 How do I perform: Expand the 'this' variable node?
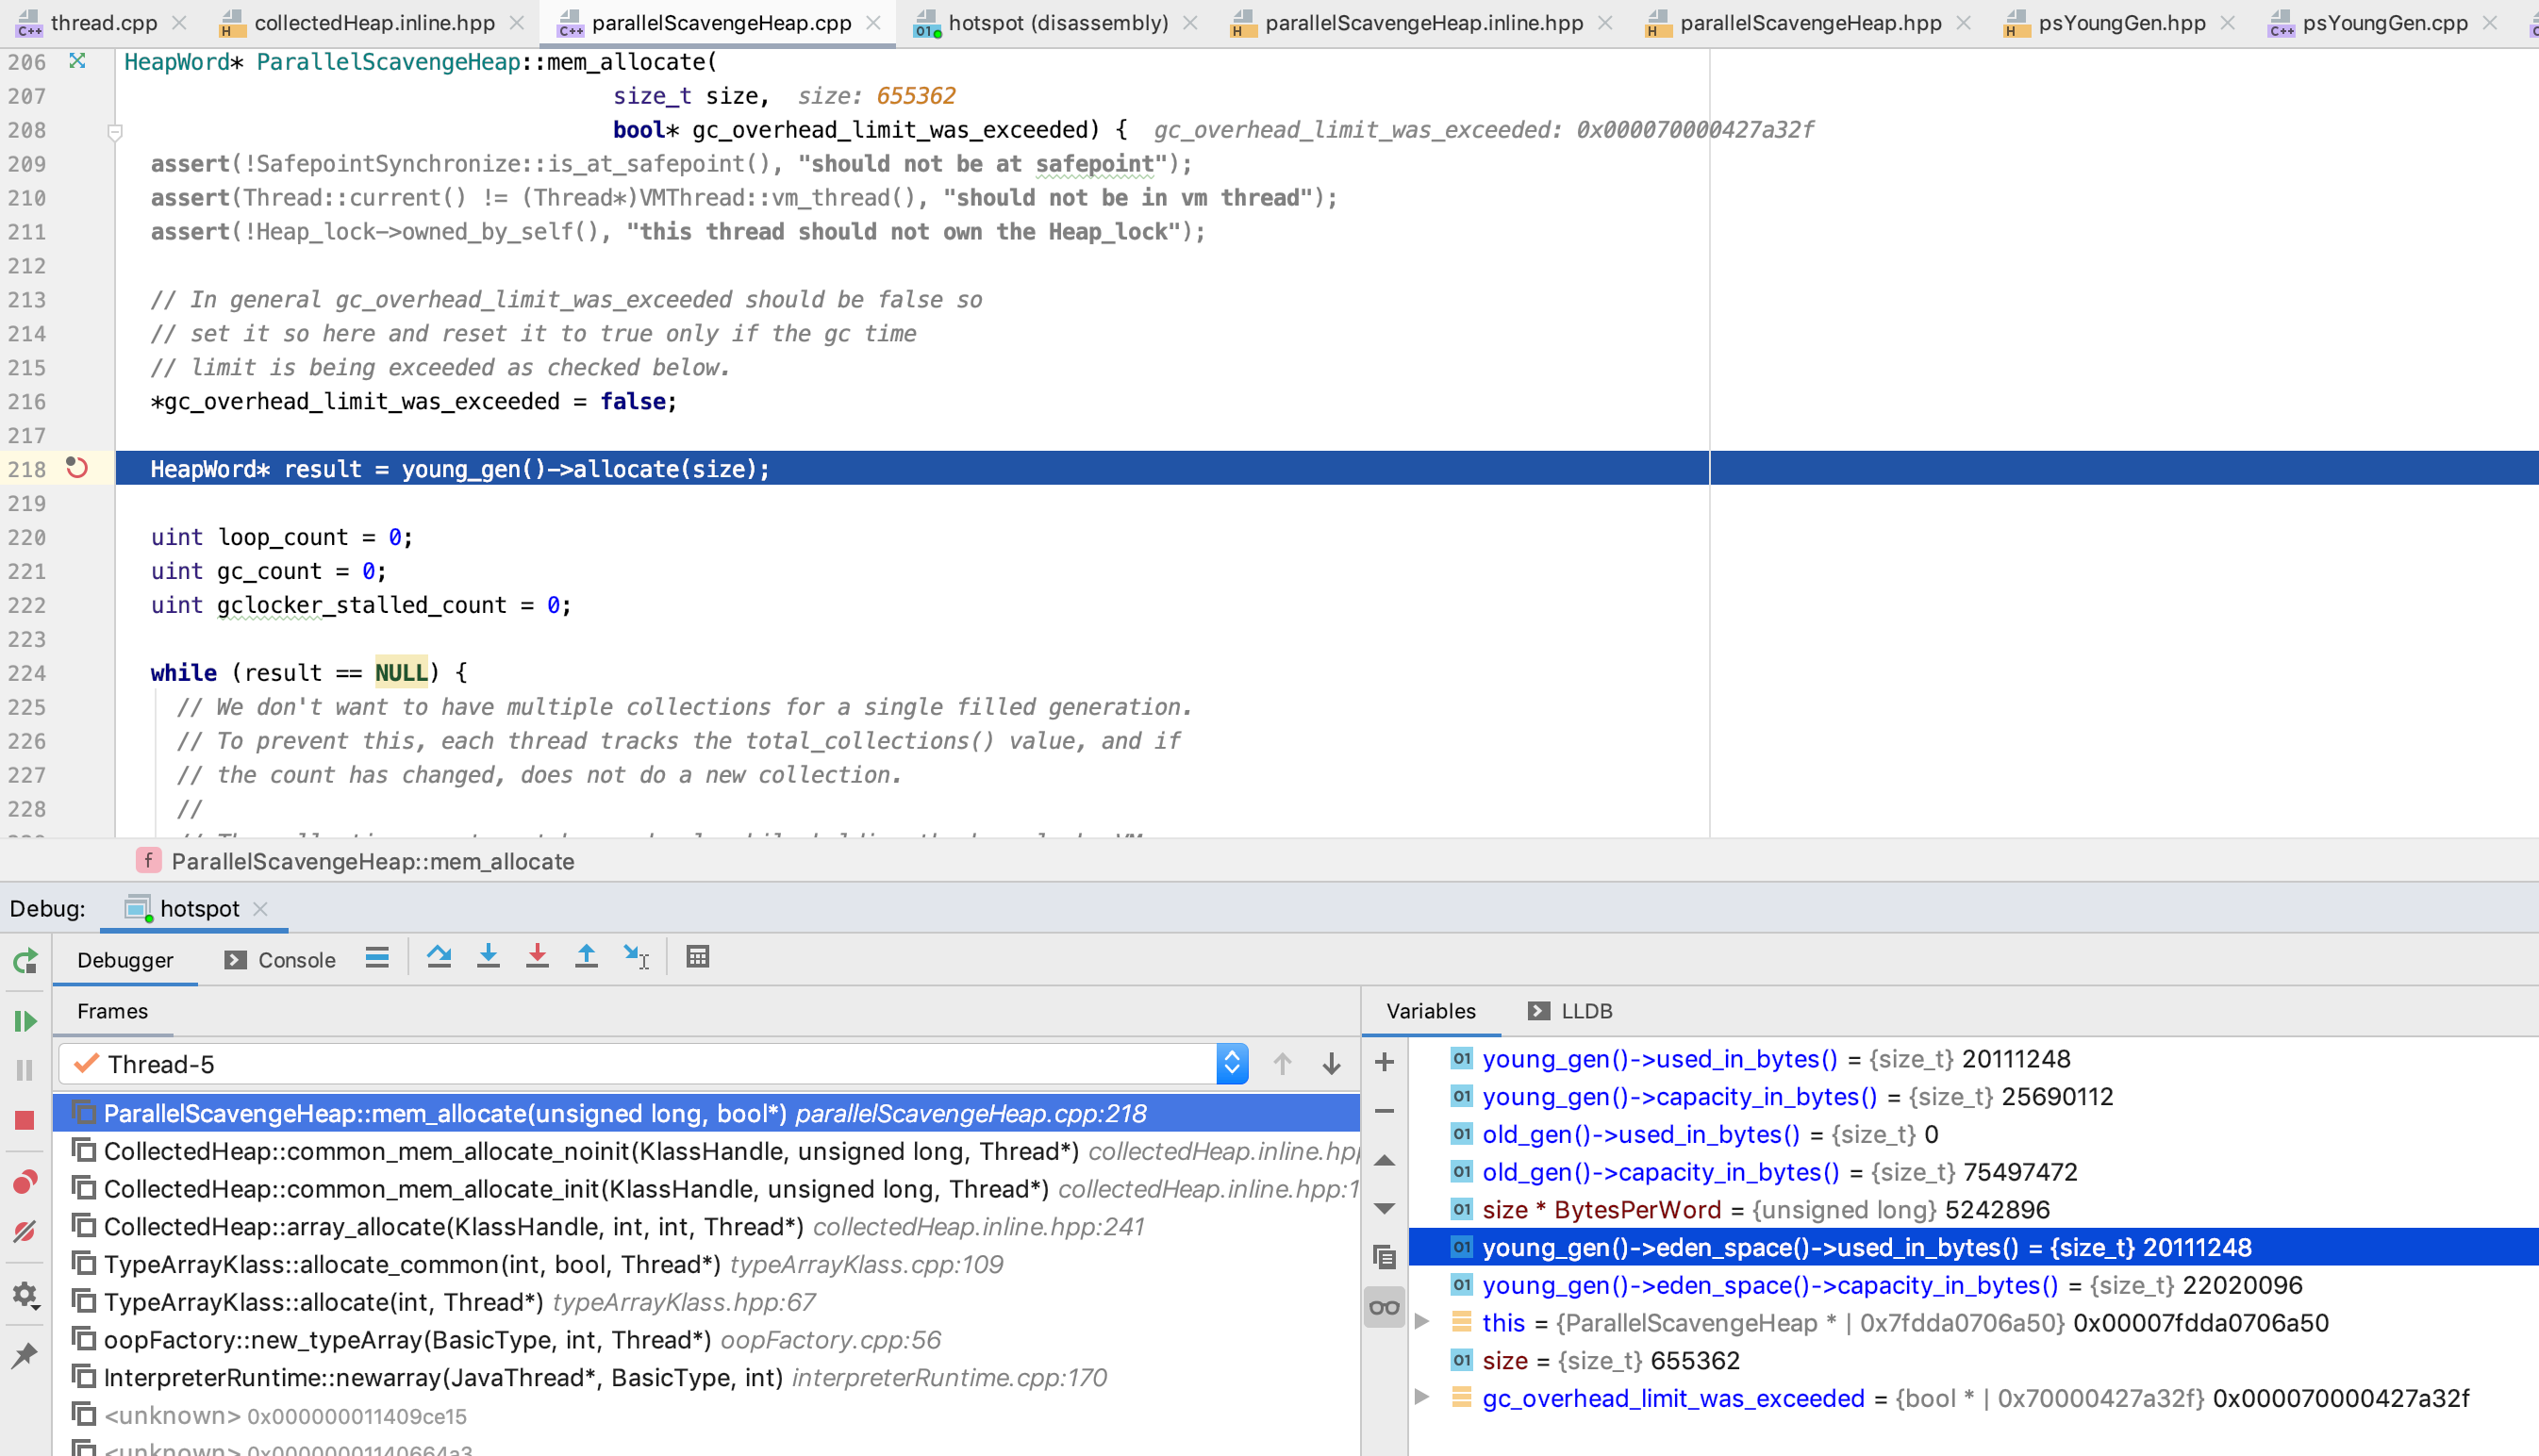[1422, 1322]
